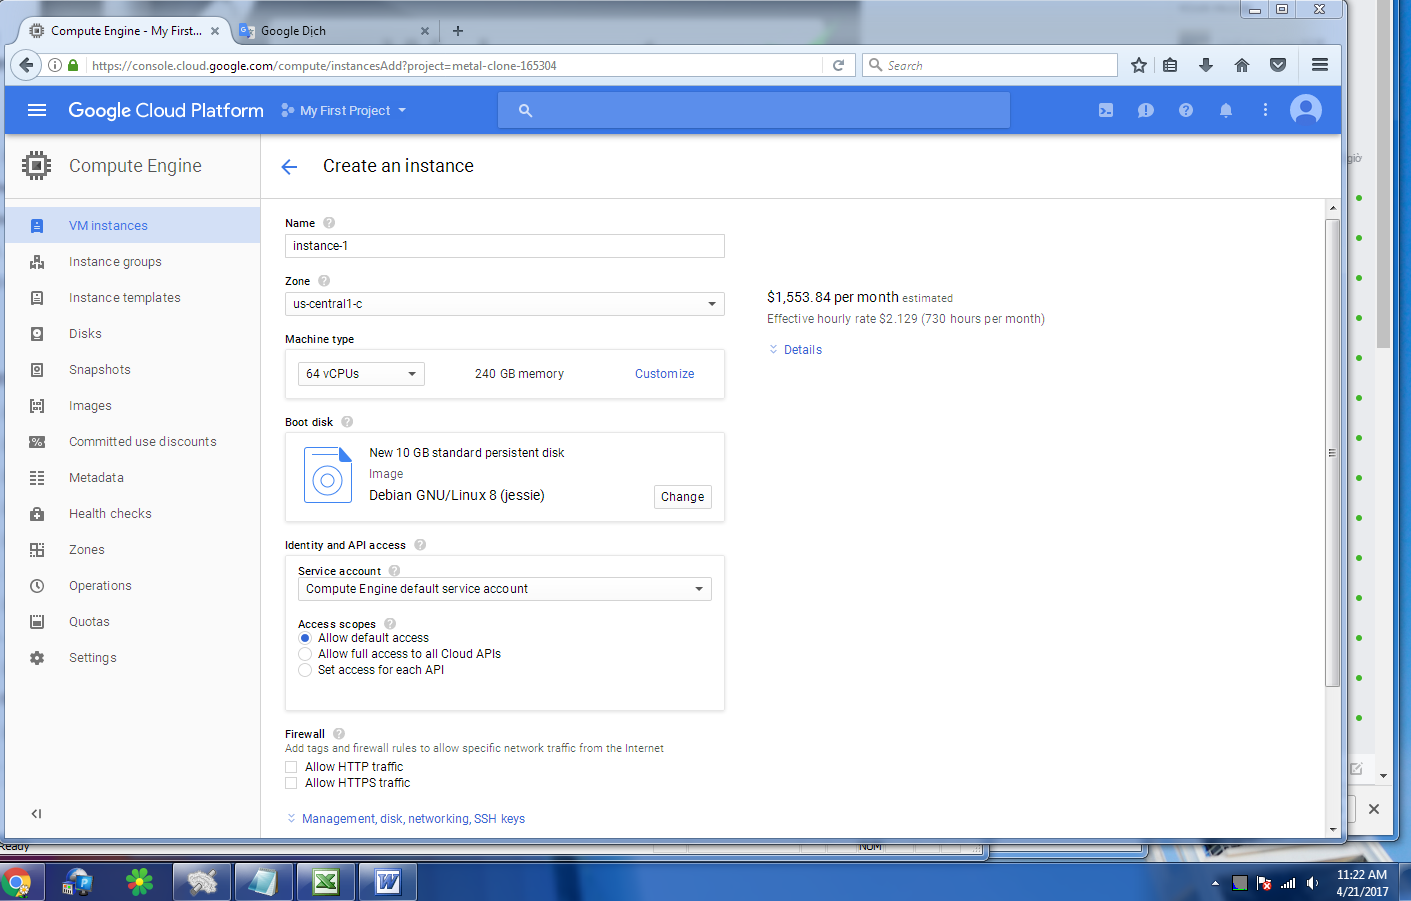Open Snapshots in the sidebar menu
Screen dimensions: 1411x901
(100, 370)
